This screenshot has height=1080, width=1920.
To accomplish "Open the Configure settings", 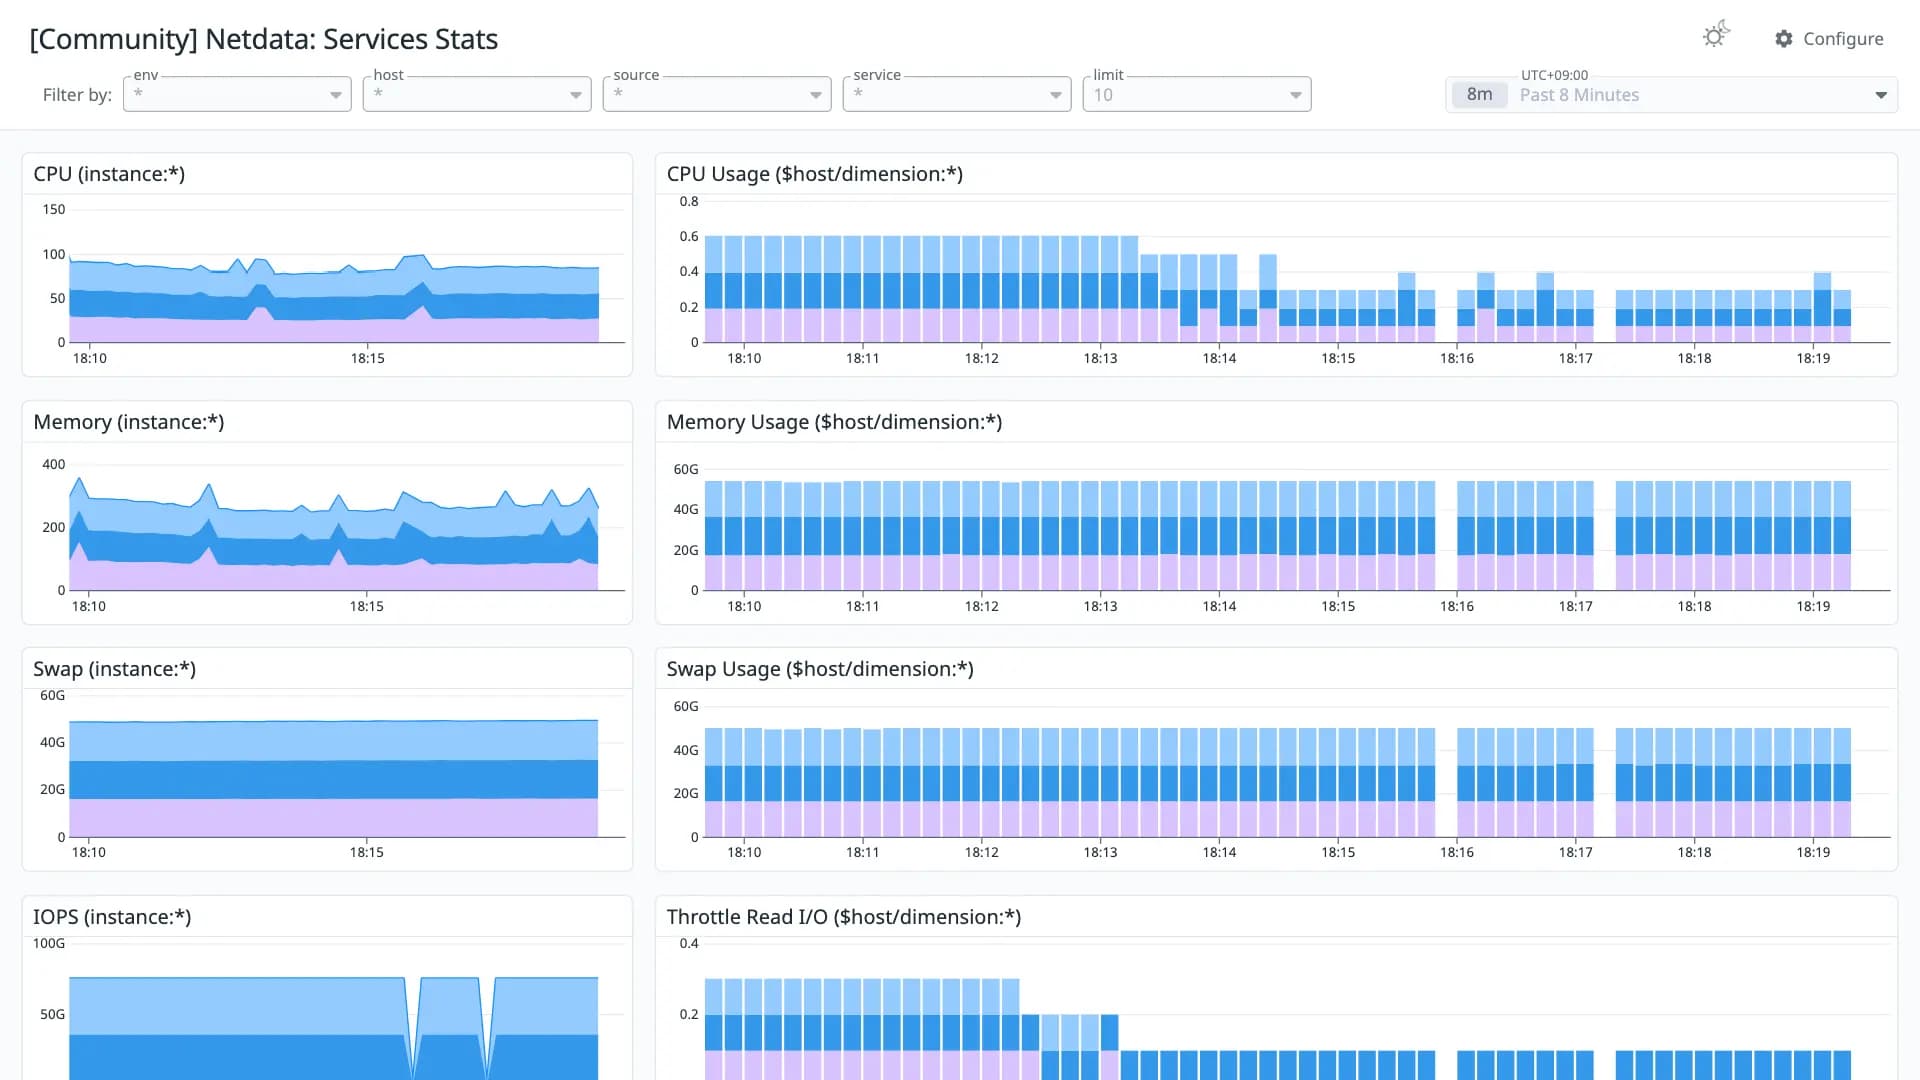I will pyautogui.click(x=1829, y=39).
